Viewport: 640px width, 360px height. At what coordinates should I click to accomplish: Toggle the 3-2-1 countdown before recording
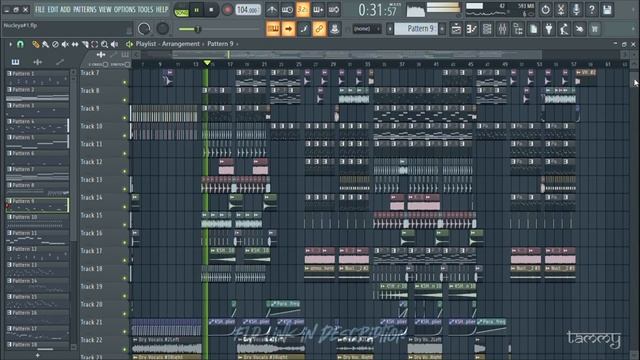click(x=302, y=9)
